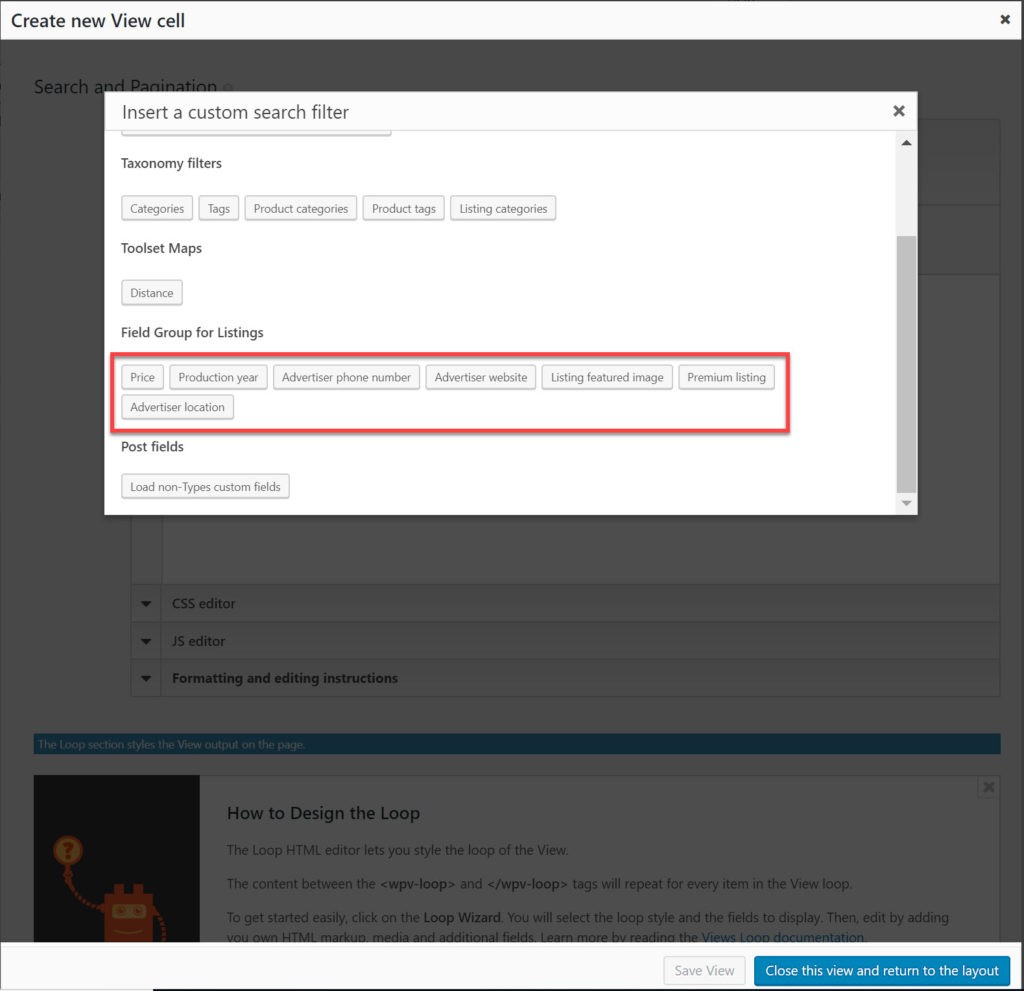Pick the Listing categories filter
The image size is (1024, 991).
point(503,208)
